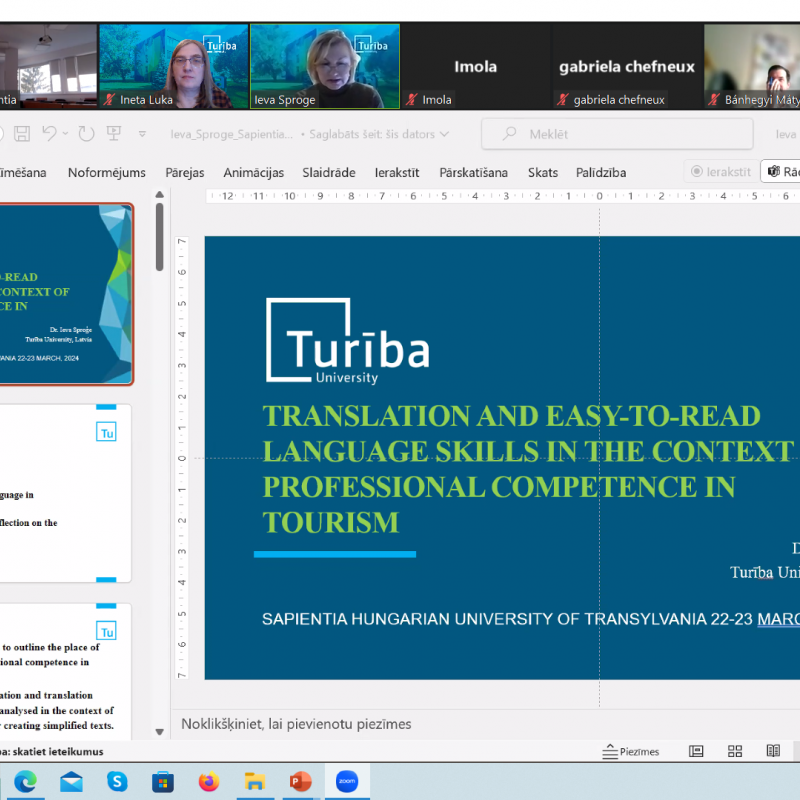This screenshot has height=800, width=800.
Task: Click the muted microphone icon by Ineta Luka
Action: (x=108, y=99)
